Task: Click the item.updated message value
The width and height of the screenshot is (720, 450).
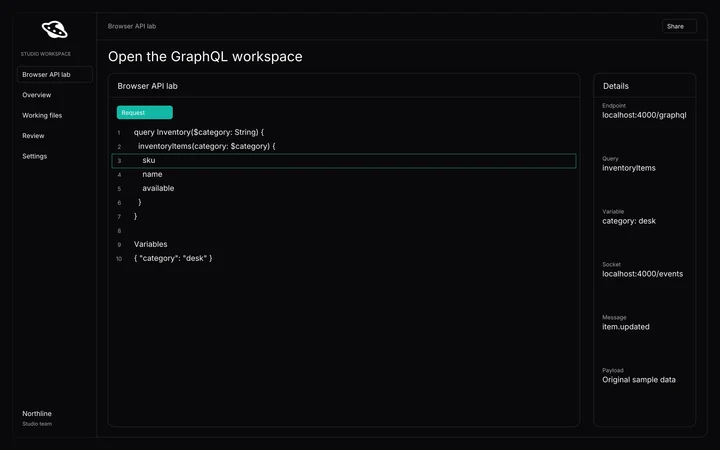Action: (x=625, y=327)
